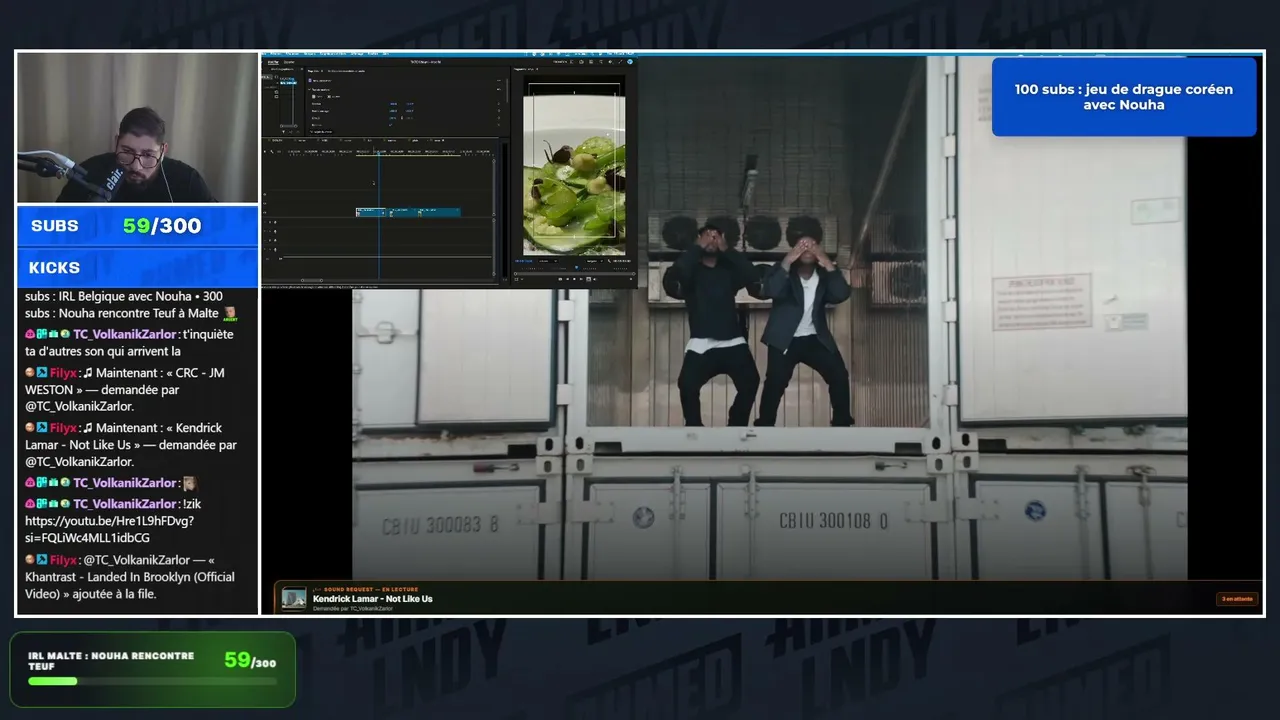1280x720 pixels.
Task: Click the 59/300 count in the goal widget
Action: (x=250, y=660)
